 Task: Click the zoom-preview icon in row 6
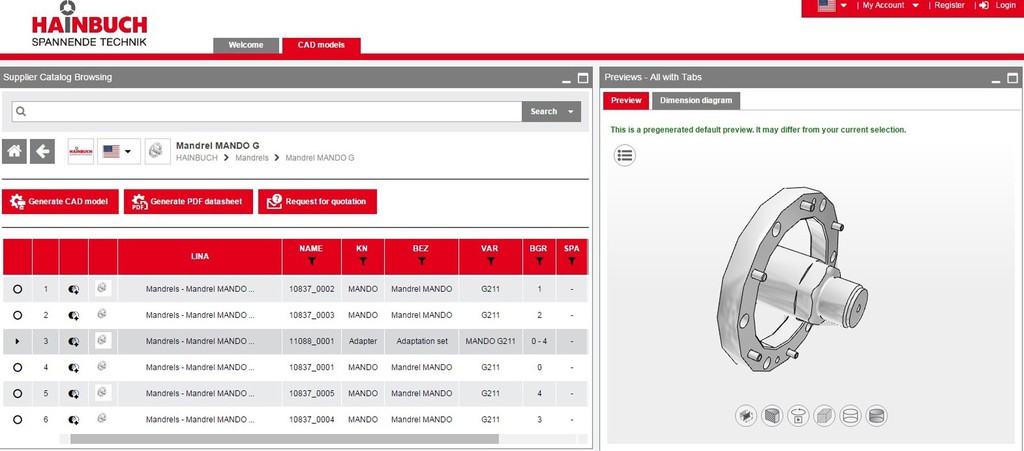(74, 420)
